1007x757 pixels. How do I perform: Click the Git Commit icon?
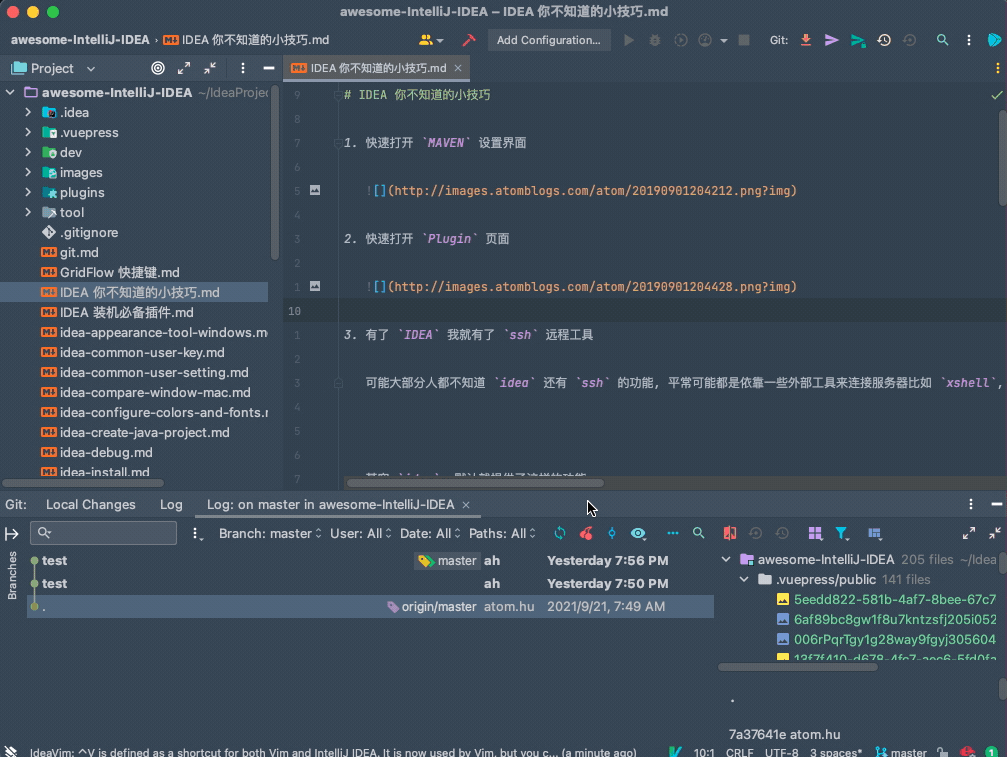click(x=832, y=40)
